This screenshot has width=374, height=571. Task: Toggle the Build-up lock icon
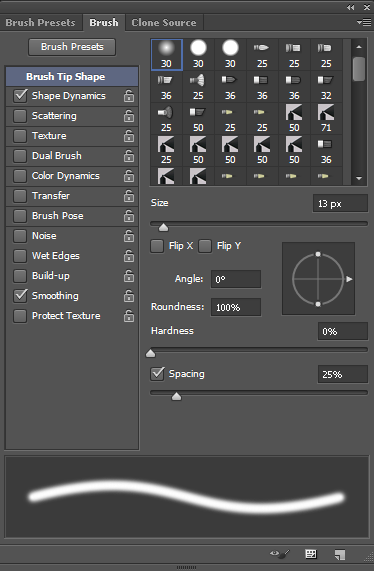[x=129, y=276]
